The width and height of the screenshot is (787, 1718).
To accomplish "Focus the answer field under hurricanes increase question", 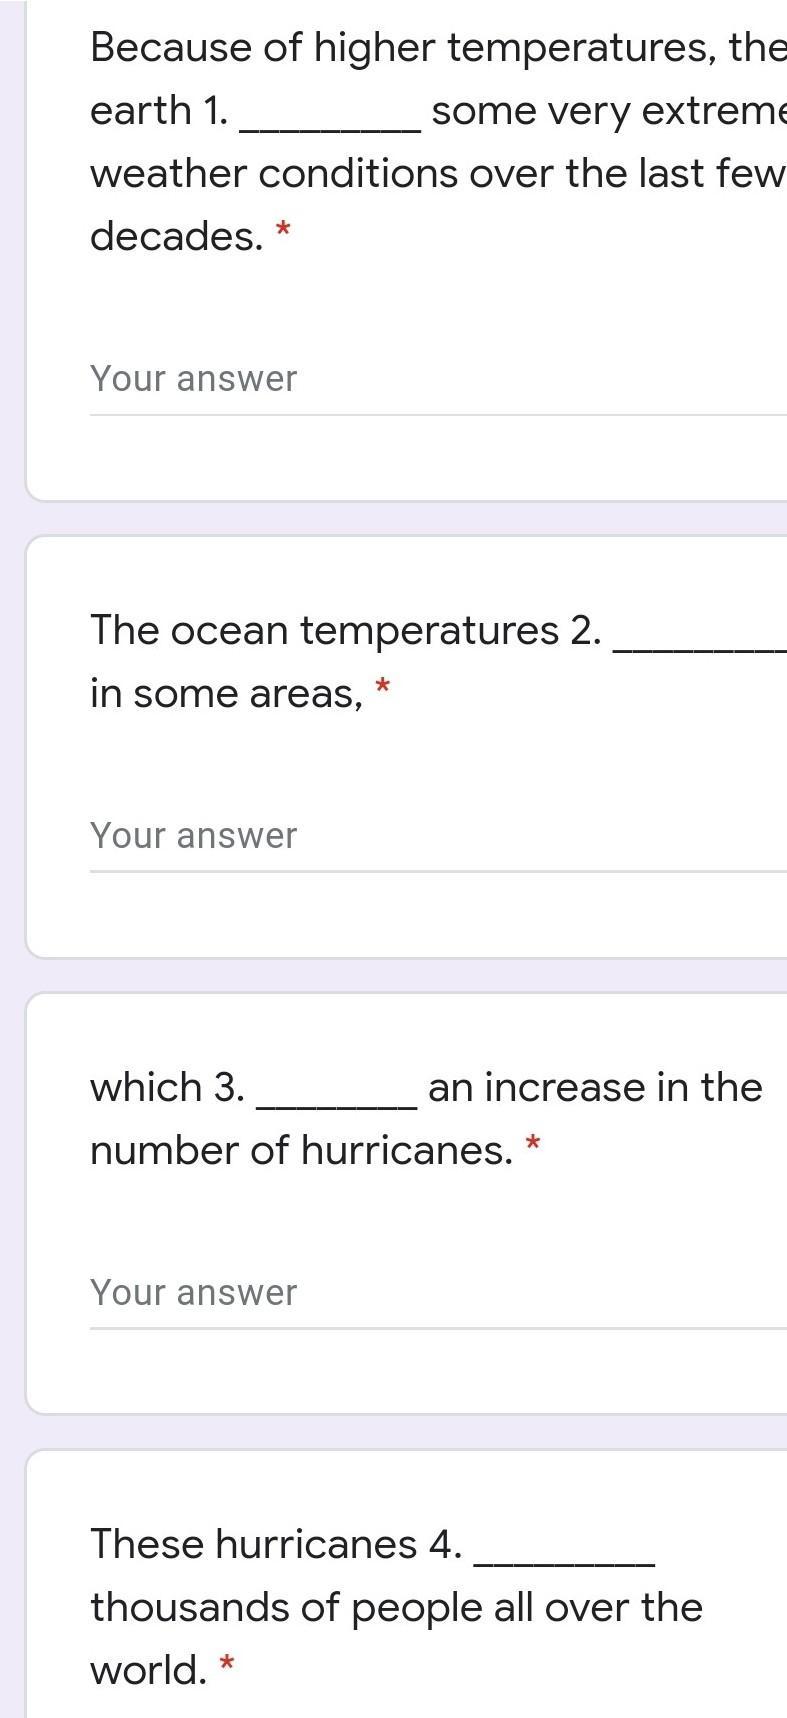I will [x=438, y=1294].
